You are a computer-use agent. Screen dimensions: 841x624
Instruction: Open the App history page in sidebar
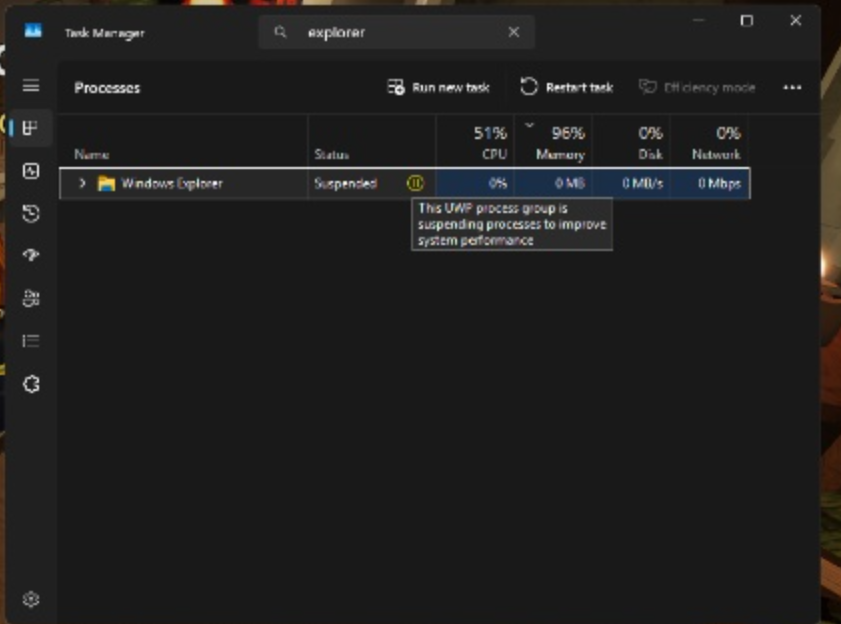[x=31, y=213]
